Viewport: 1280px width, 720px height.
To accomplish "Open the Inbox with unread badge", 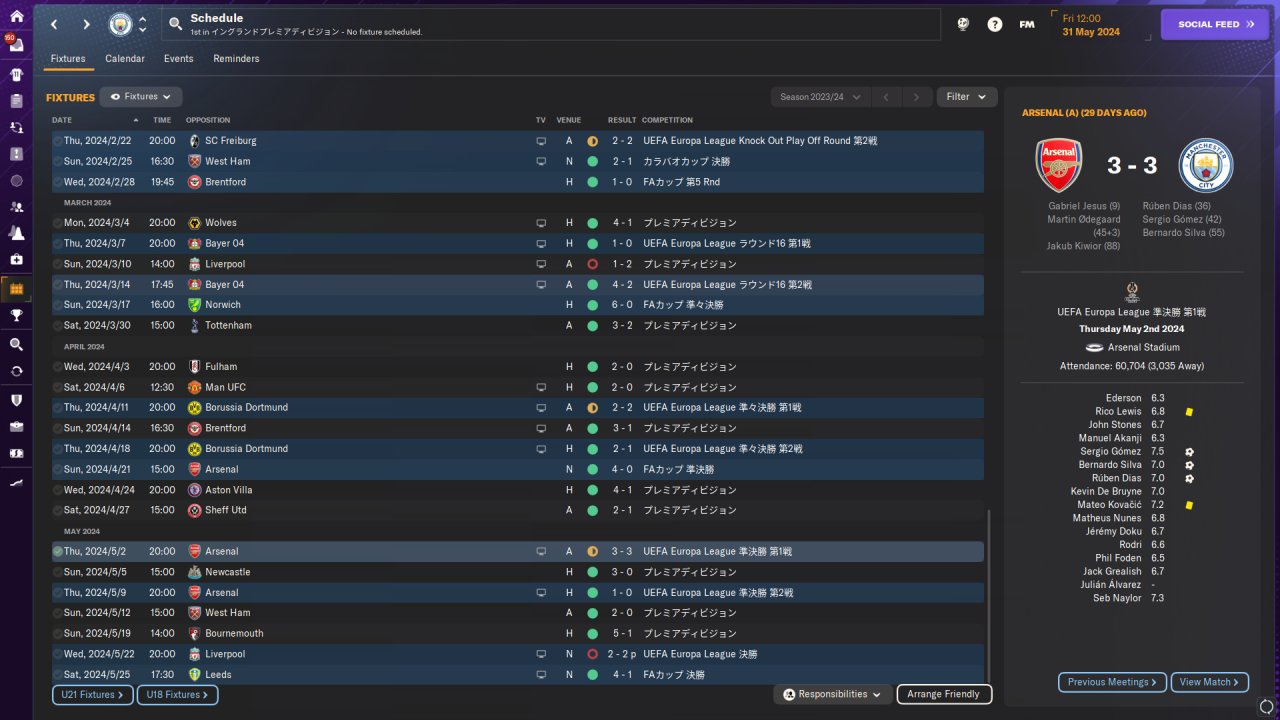I will pyautogui.click(x=16, y=46).
